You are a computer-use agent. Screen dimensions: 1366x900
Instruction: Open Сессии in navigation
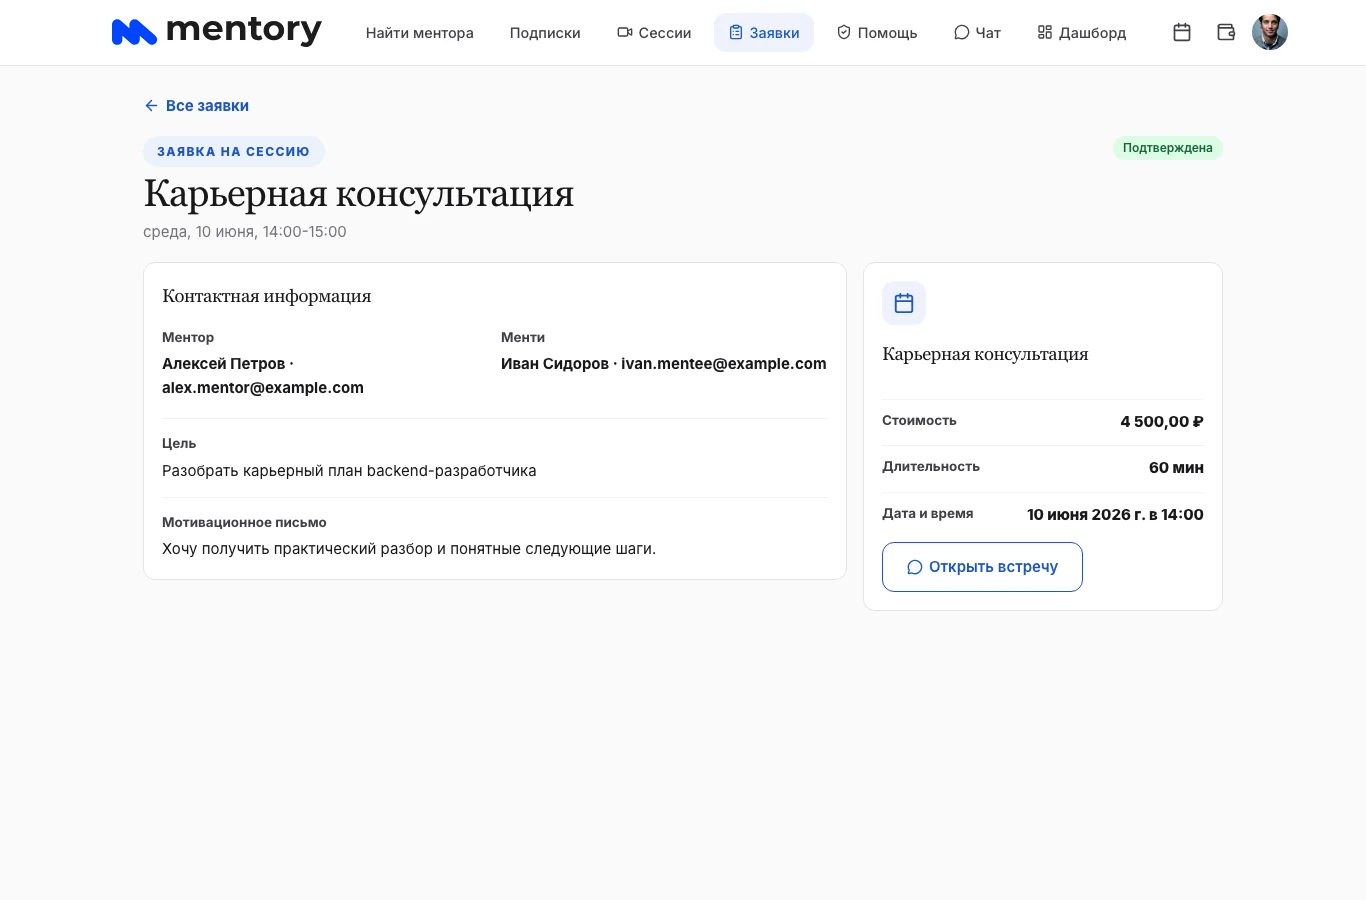(654, 33)
